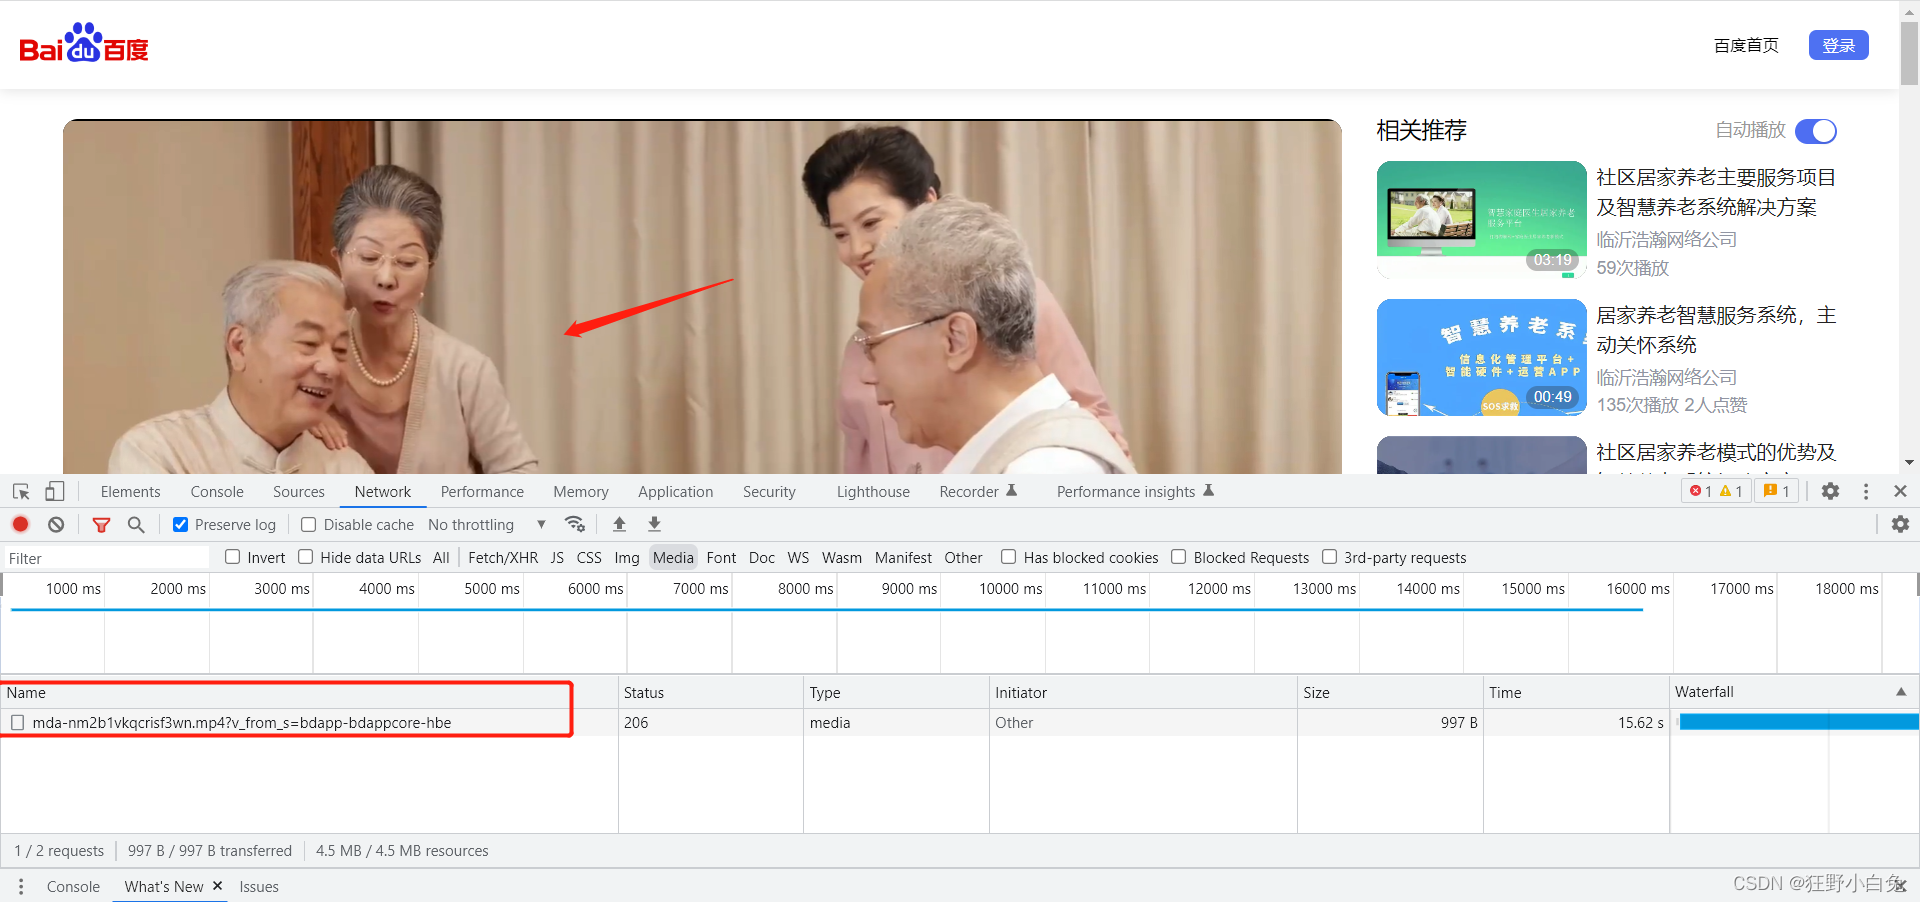The image size is (1920, 902).
Task: Import HAR file upload icon
Action: [619, 524]
